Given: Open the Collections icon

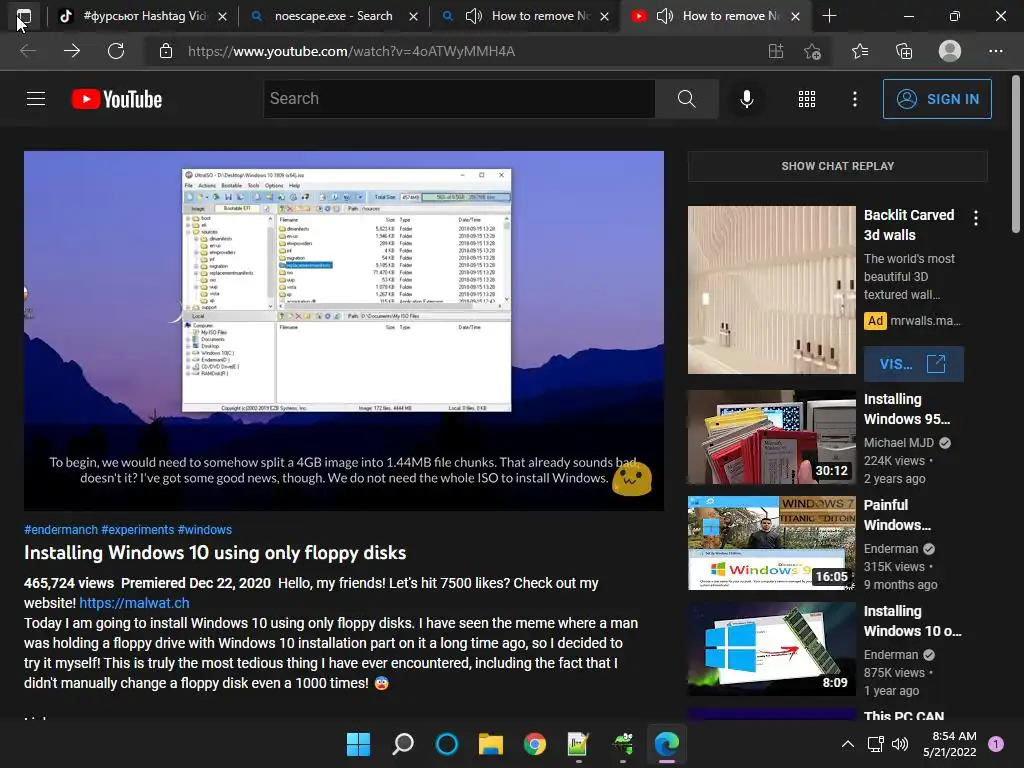Looking at the screenshot, I should (904, 51).
